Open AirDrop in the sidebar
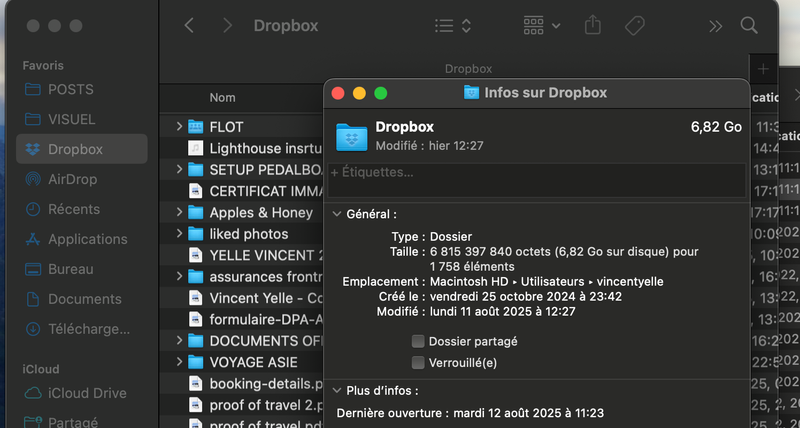The width and height of the screenshot is (800, 428). (x=73, y=179)
